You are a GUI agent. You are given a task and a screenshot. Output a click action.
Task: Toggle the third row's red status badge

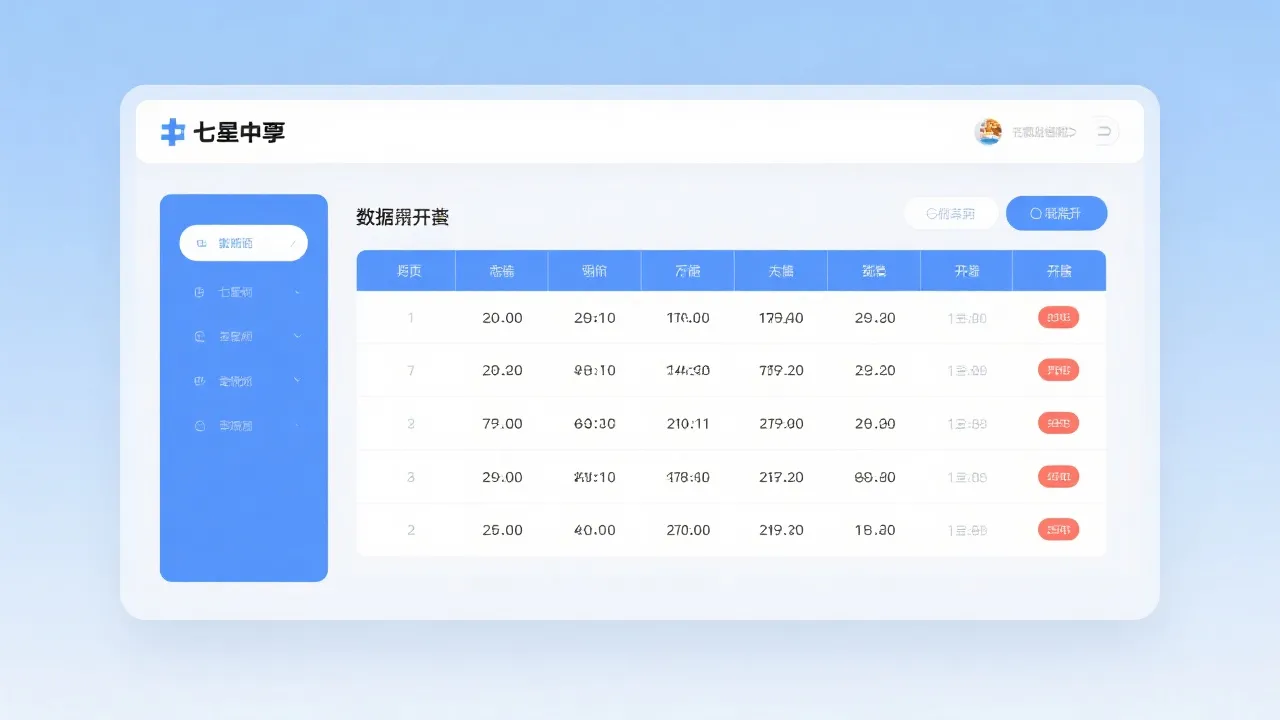point(1057,423)
